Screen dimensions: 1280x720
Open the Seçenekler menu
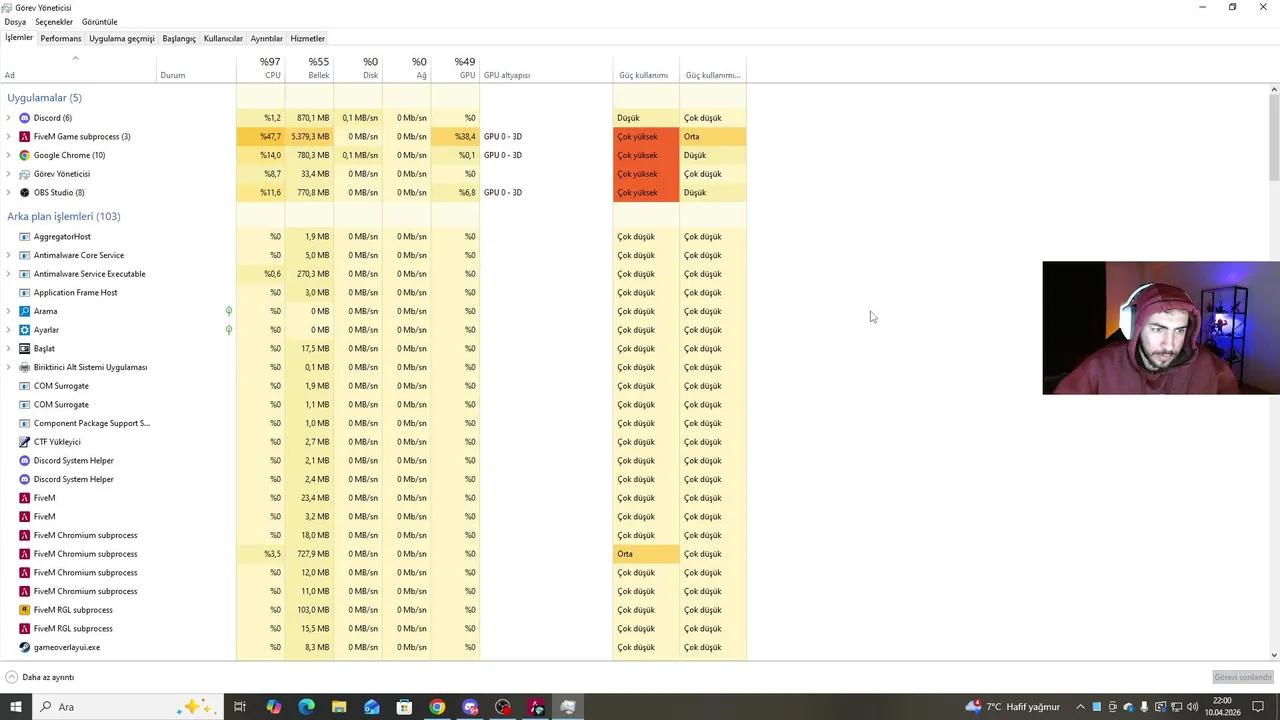(x=54, y=21)
